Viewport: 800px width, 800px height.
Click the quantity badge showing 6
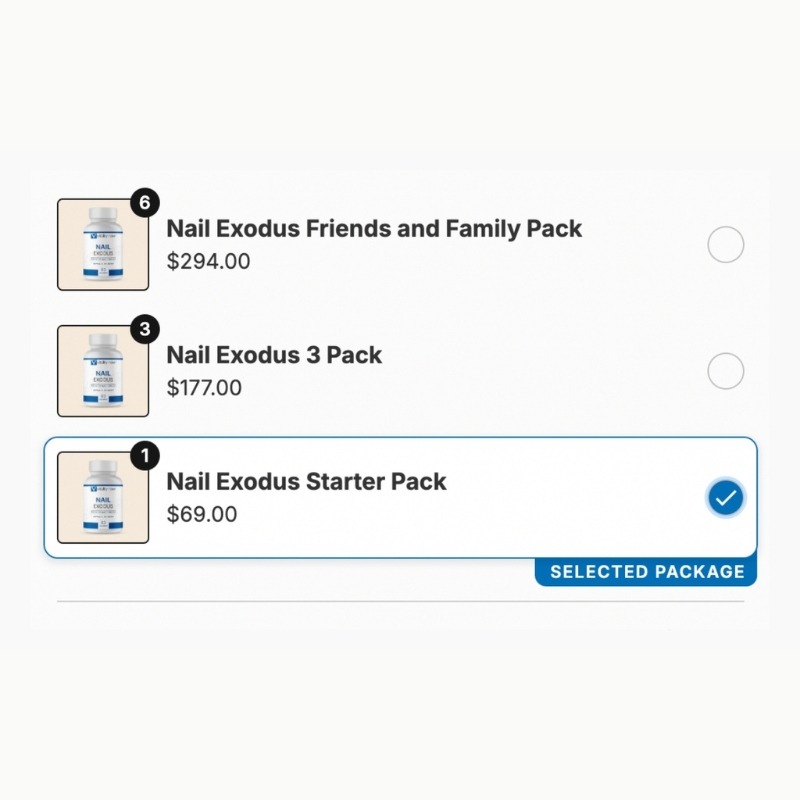coord(145,203)
